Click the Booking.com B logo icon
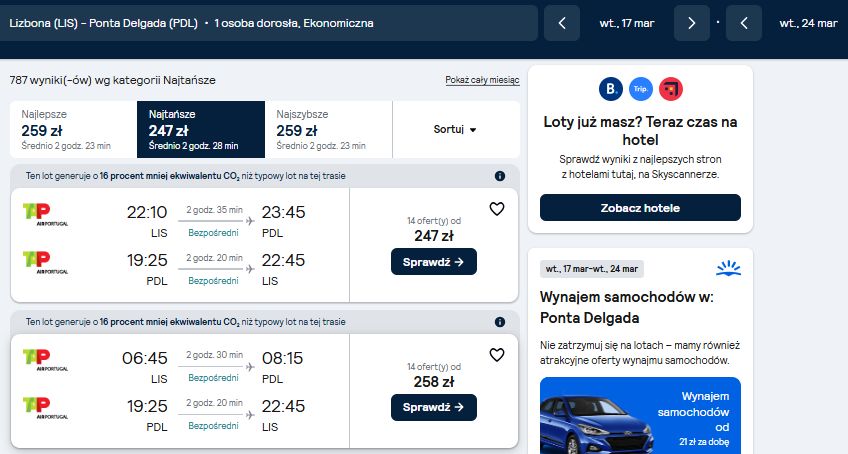The height and width of the screenshot is (454, 848). 611,89
